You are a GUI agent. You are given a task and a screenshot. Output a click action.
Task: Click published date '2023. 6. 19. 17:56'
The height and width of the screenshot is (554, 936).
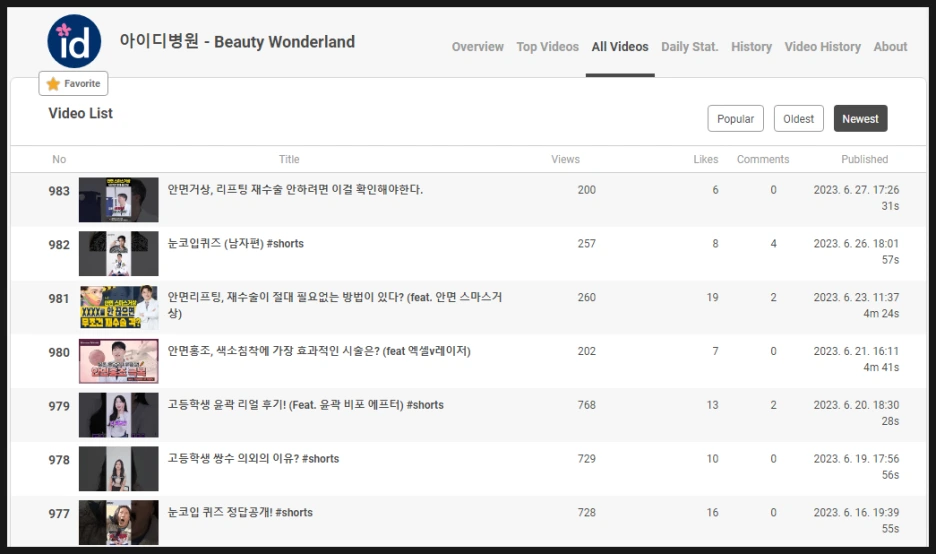(856, 458)
